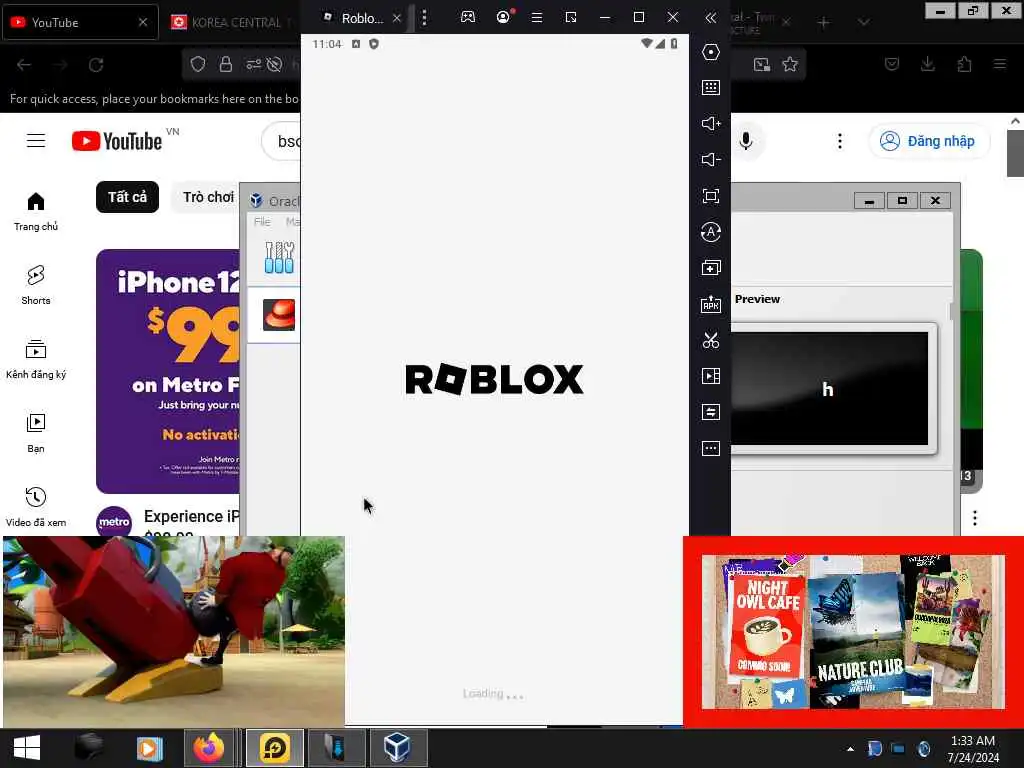Select the Tất cả filter chip
Image resolution: width=1024 pixels, height=768 pixels.
point(127,197)
